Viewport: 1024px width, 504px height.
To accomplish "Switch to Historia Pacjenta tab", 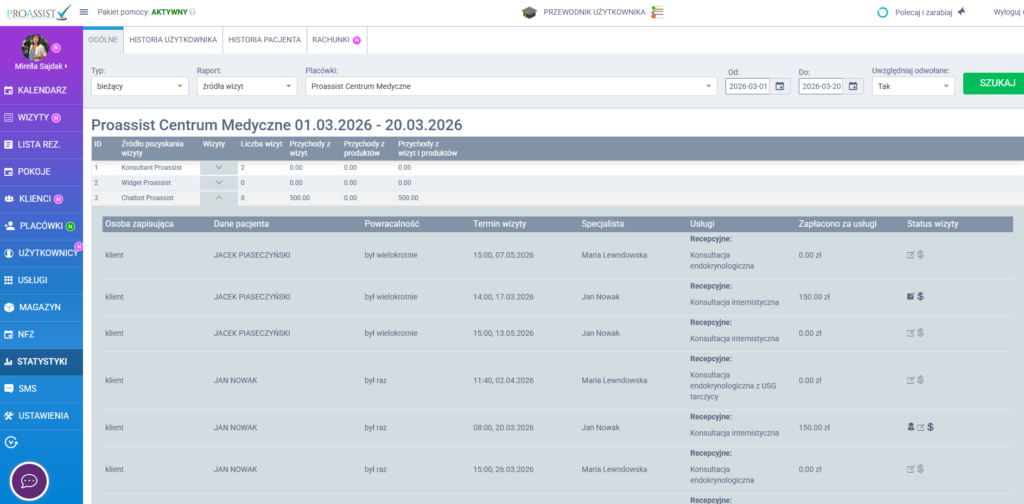I will (264, 39).
